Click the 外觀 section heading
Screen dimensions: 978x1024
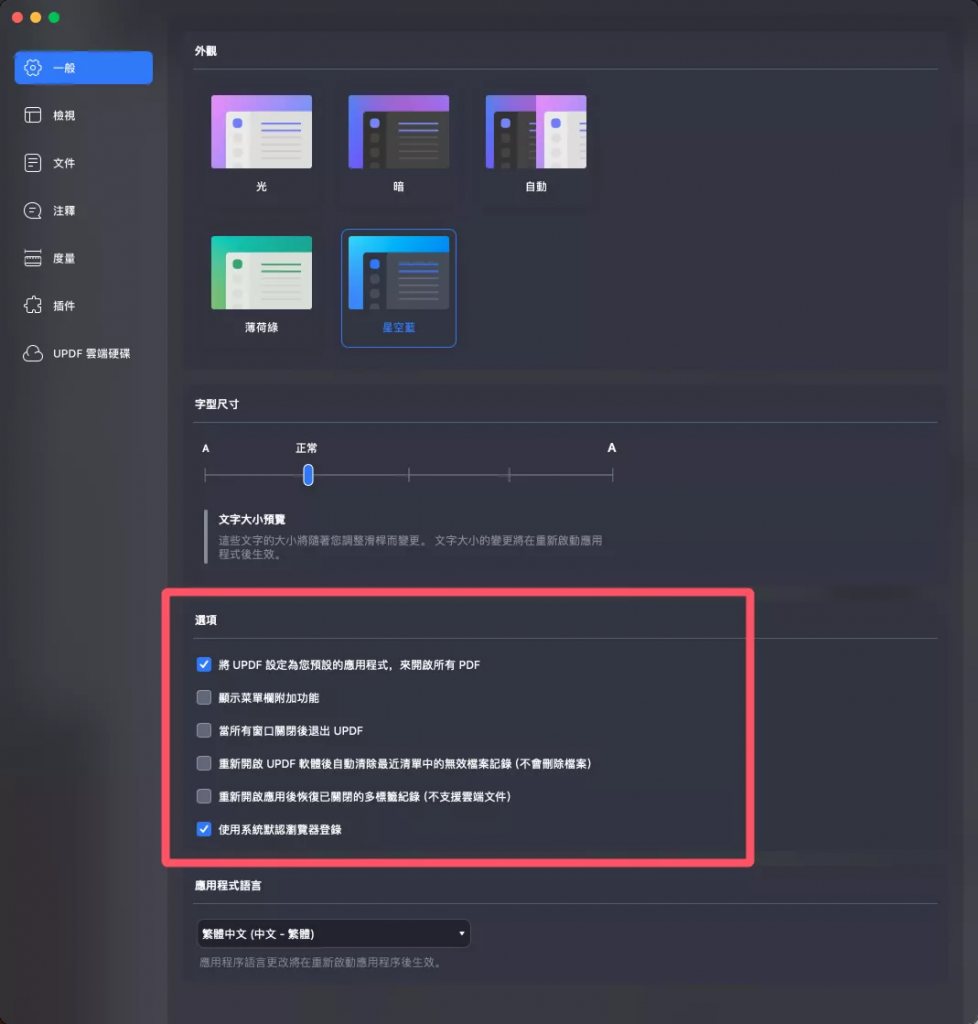coord(206,51)
